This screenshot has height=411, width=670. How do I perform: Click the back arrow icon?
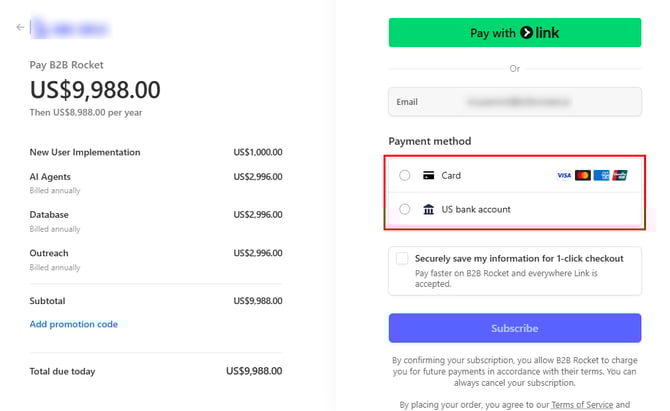(20, 27)
